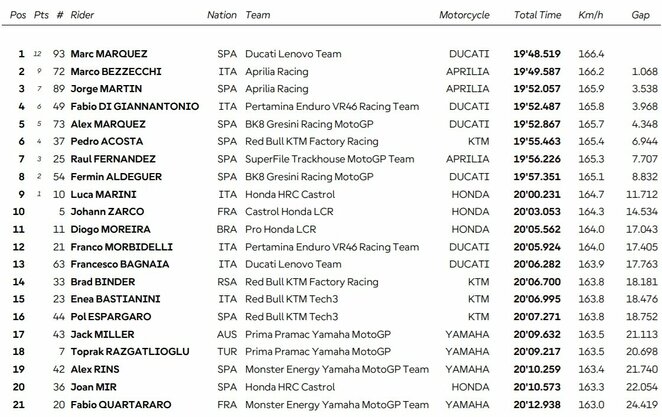Click the Pts column header

tap(41, 15)
